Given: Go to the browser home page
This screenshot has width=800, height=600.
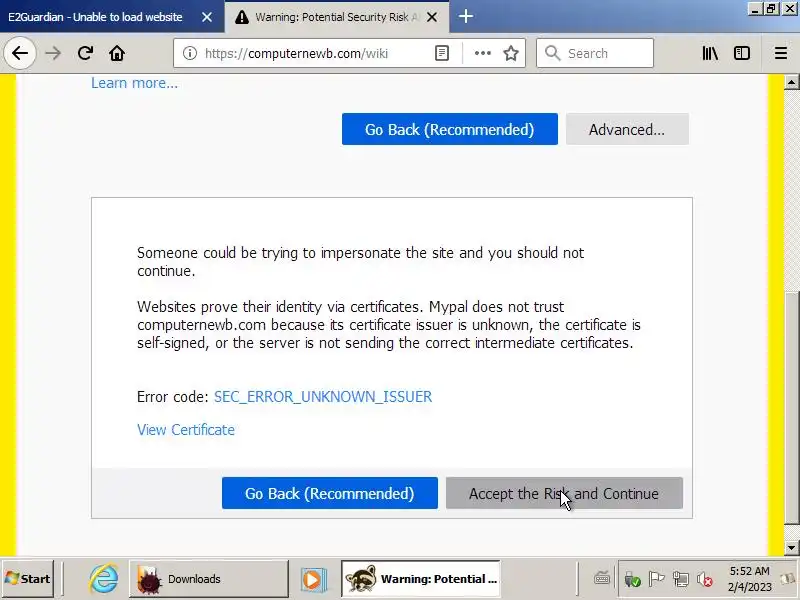Looking at the screenshot, I should [x=117, y=53].
